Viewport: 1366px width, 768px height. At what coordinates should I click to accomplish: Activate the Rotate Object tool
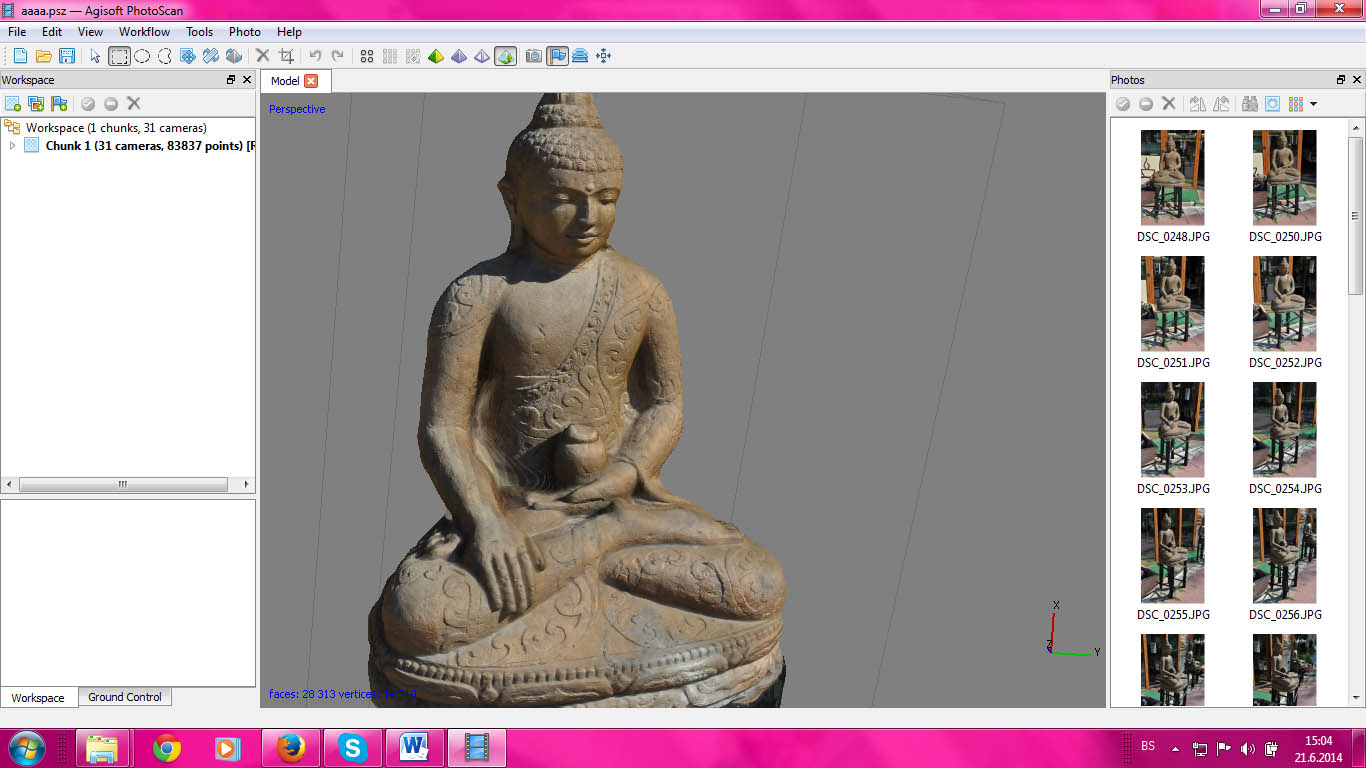234,56
